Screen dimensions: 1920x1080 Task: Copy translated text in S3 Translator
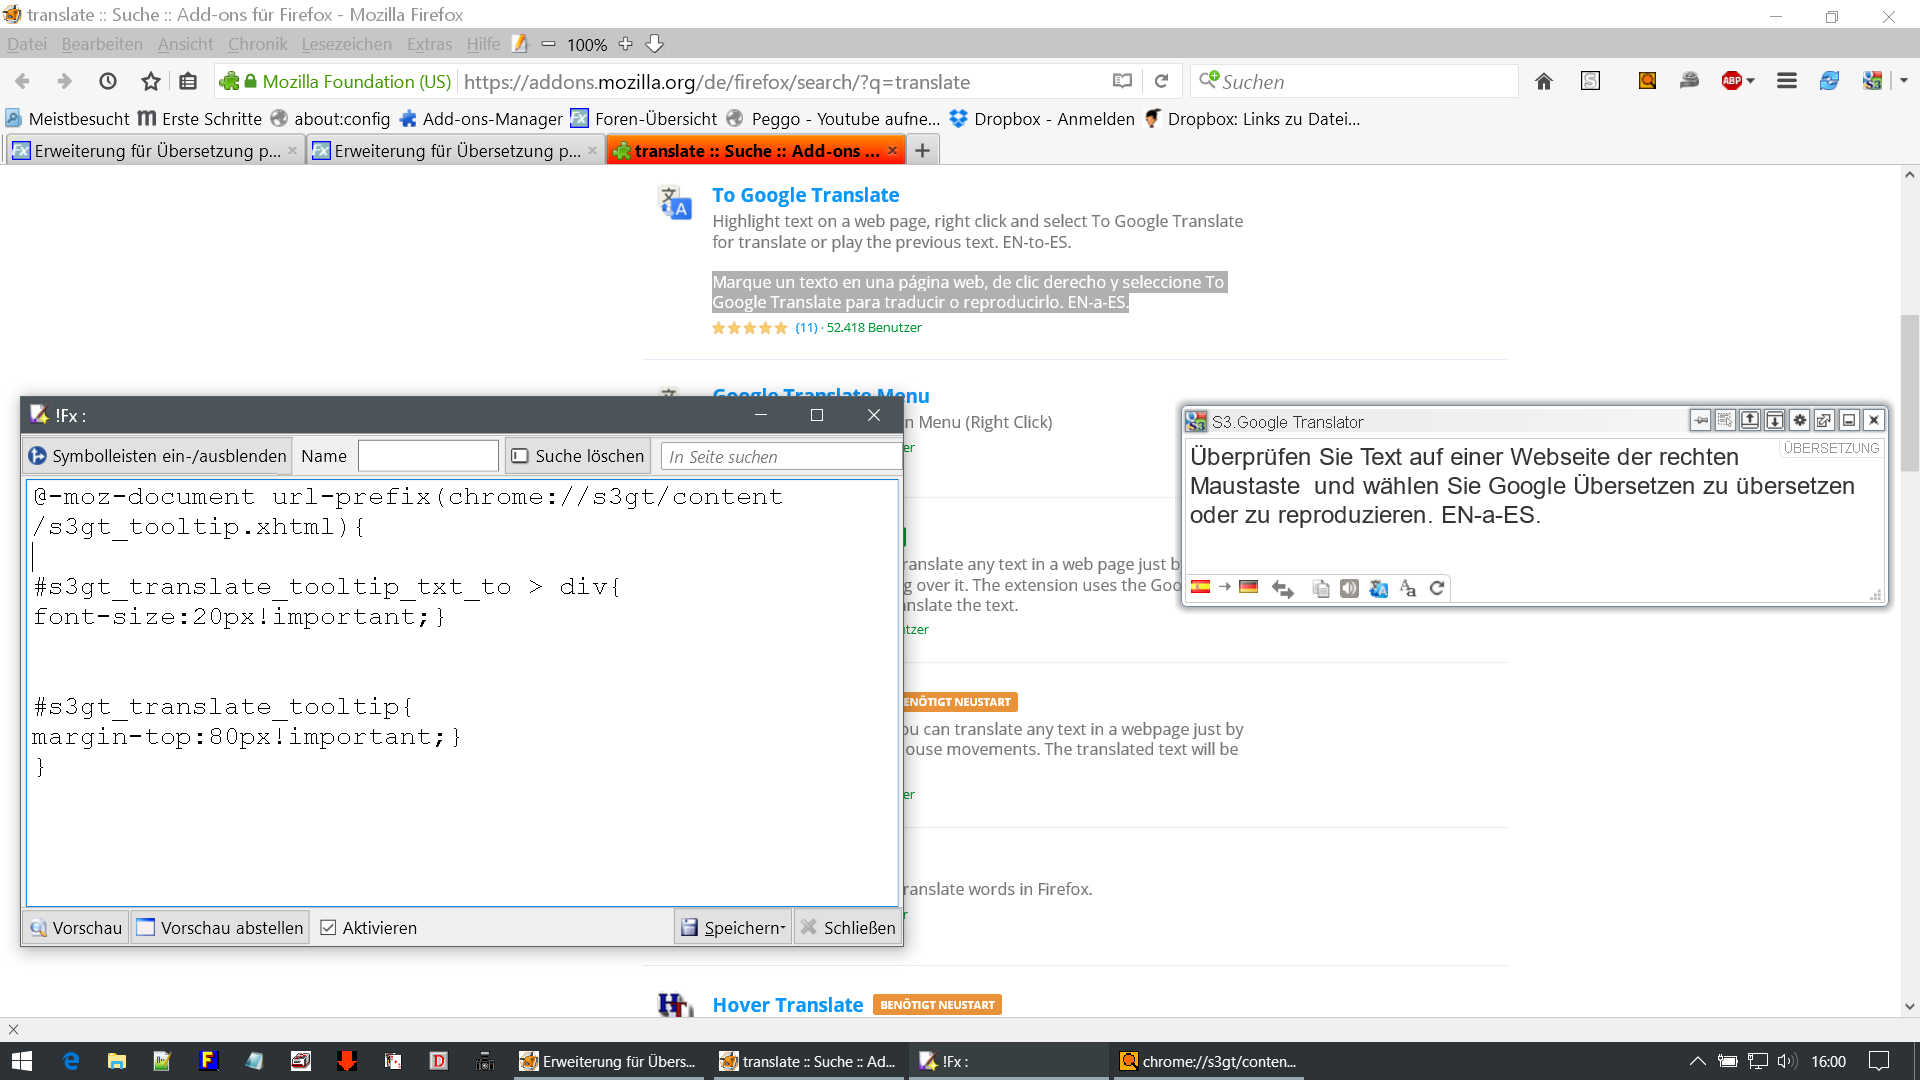[x=1320, y=589]
